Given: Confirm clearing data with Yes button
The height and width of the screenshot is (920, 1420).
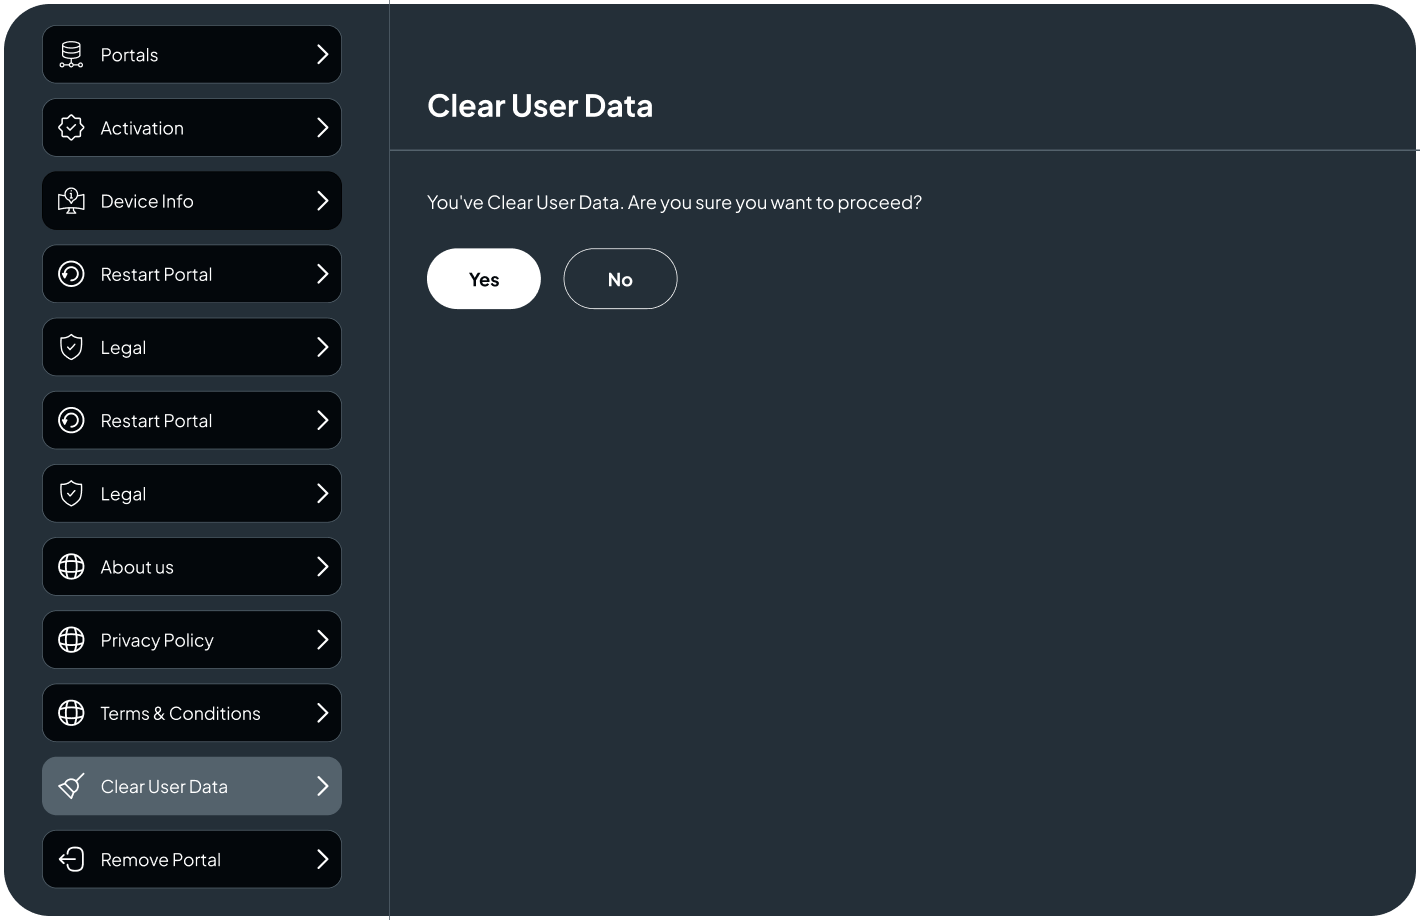Looking at the screenshot, I should [x=484, y=279].
